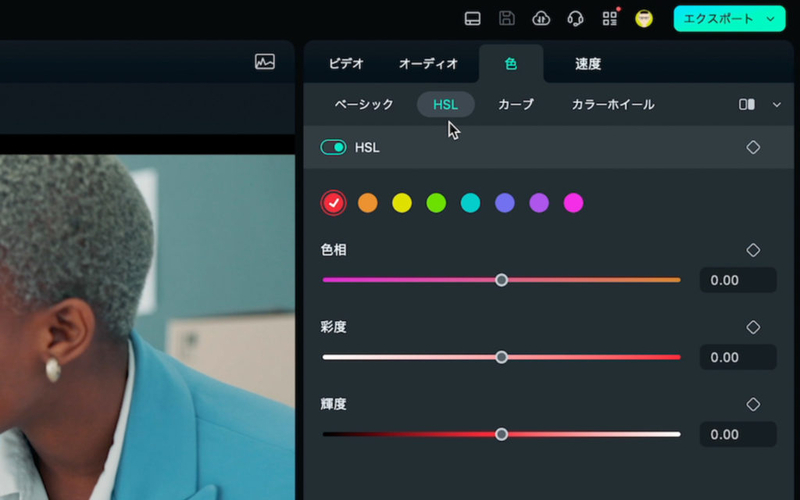Screen dimensions: 800x500
Task: Disable the HSL toggle switch
Action: click(333, 147)
